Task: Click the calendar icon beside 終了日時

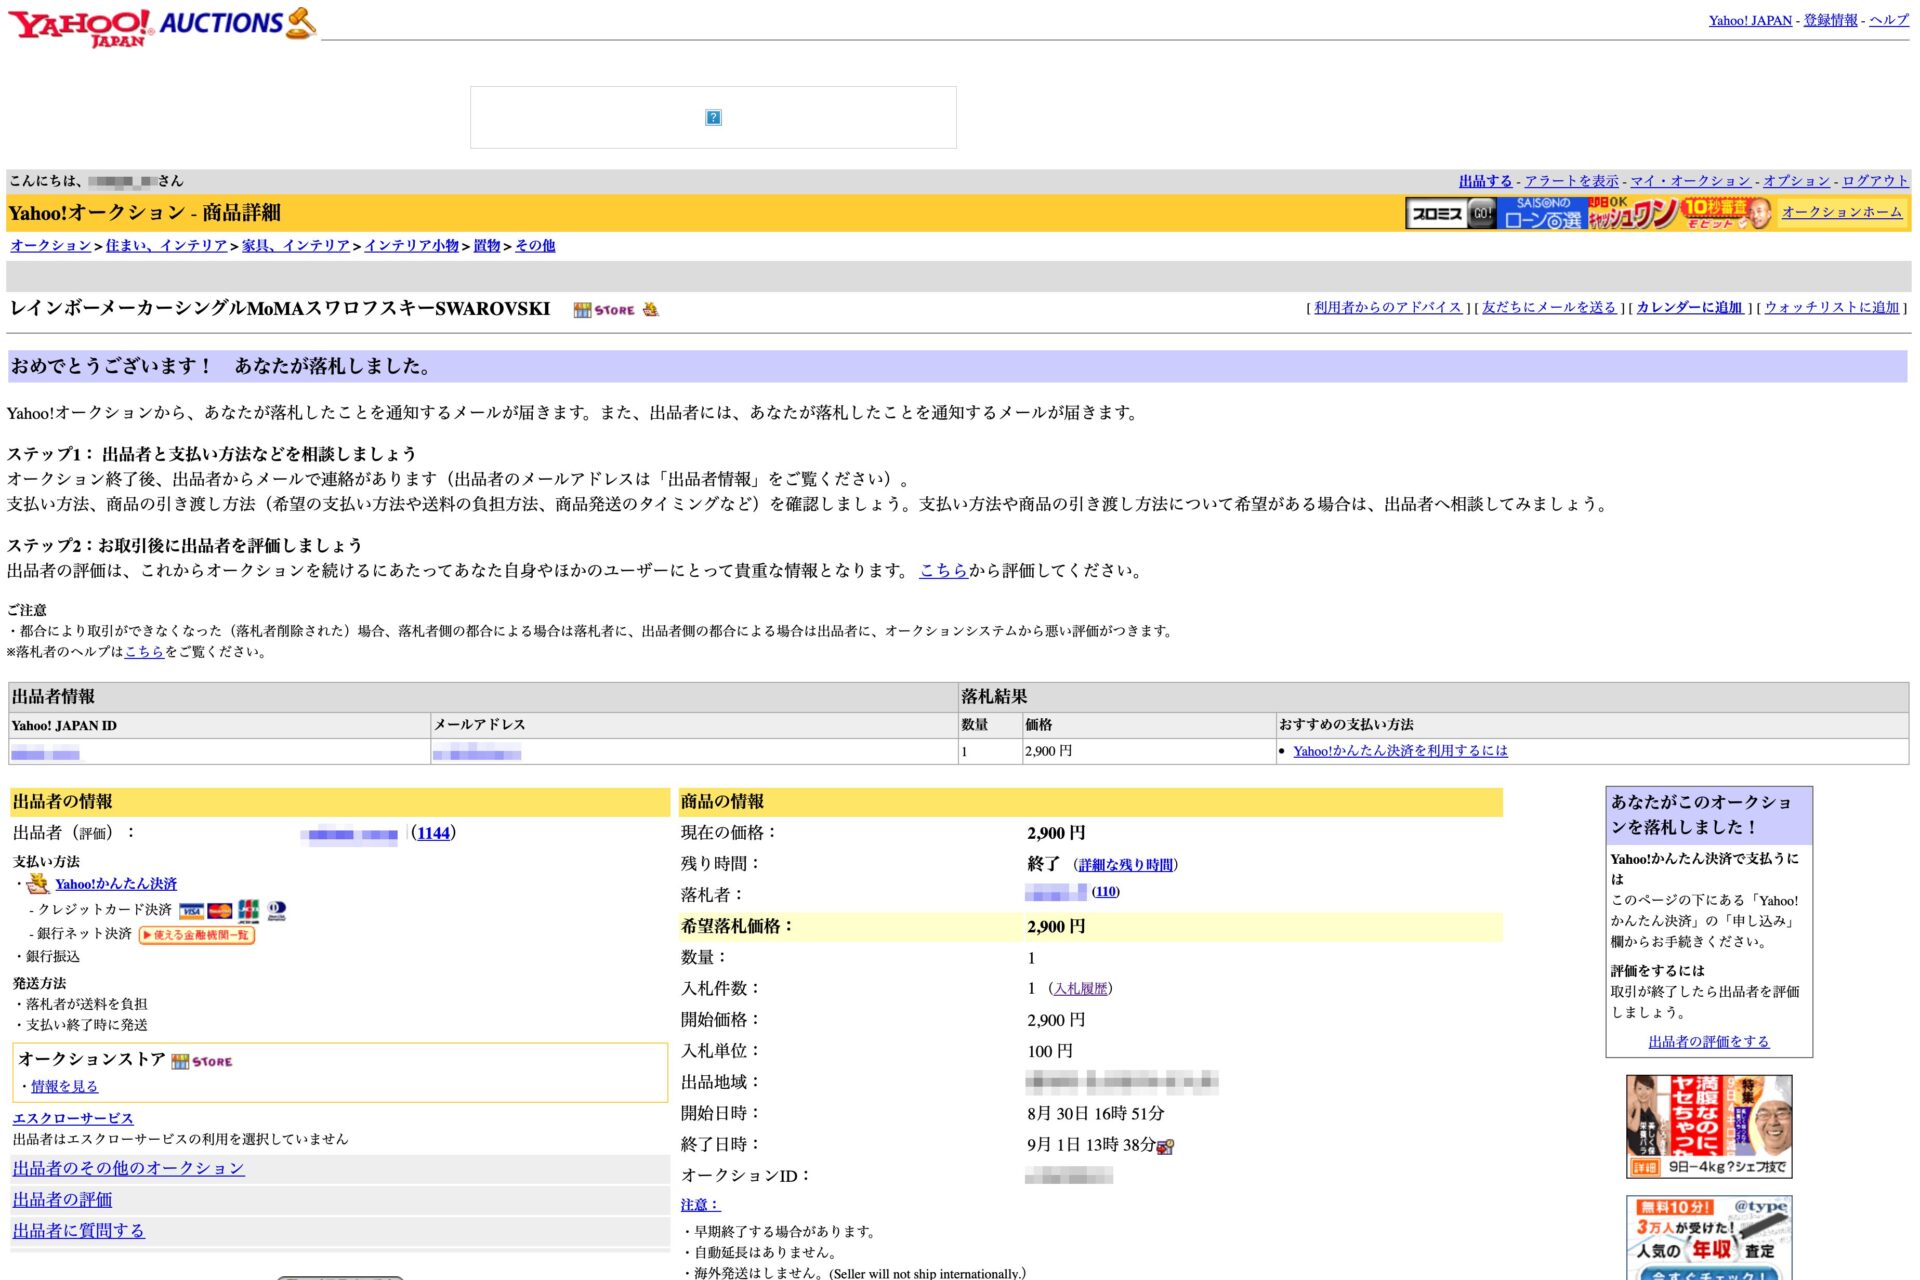Action: pos(1166,1147)
